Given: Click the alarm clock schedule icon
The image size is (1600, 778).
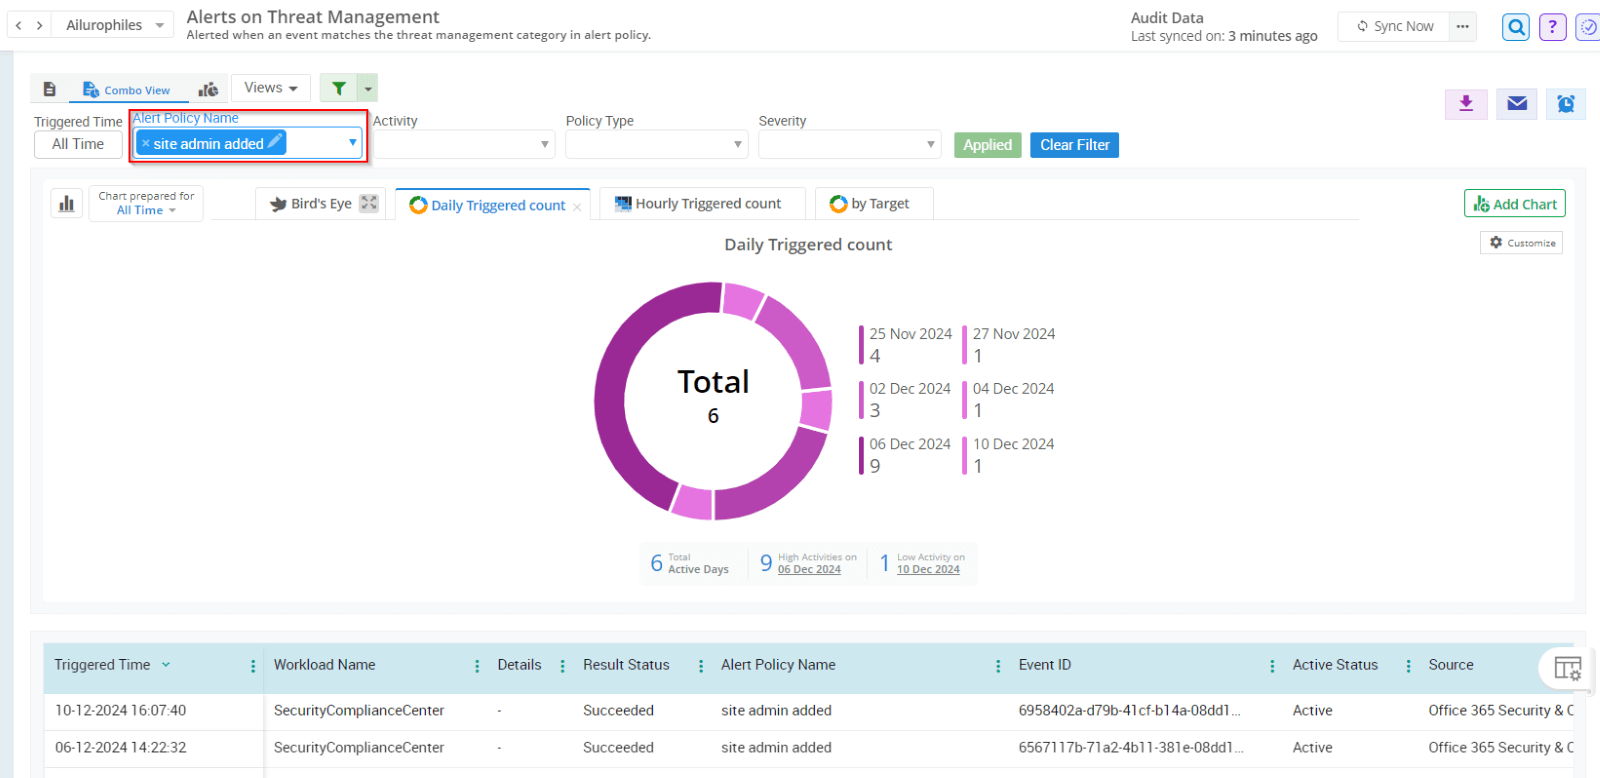Looking at the screenshot, I should [1566, 104].
